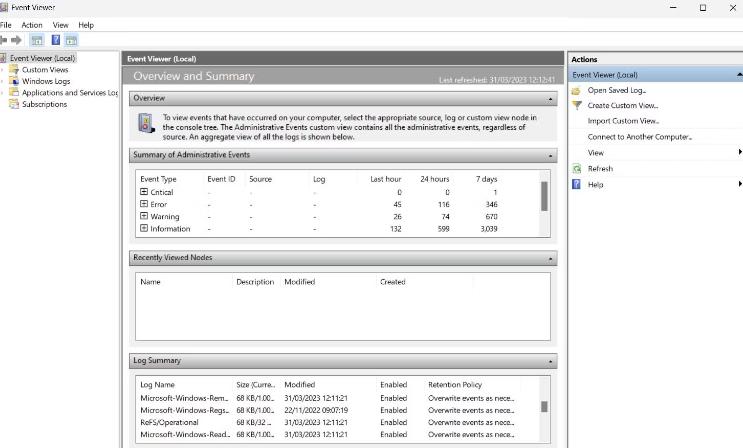Click the Retention Policy column header
743x448 pixels.
click(x=455, y=384)
